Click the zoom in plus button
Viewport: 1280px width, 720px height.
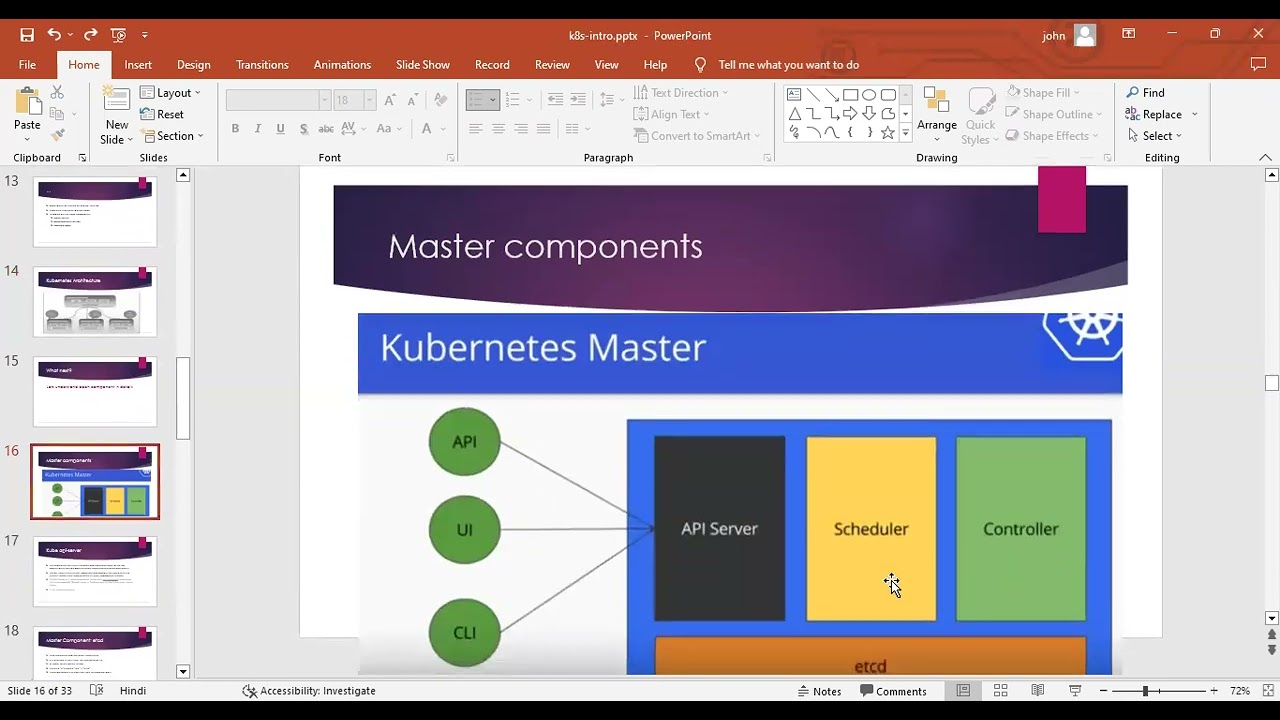pos(1214,691)
